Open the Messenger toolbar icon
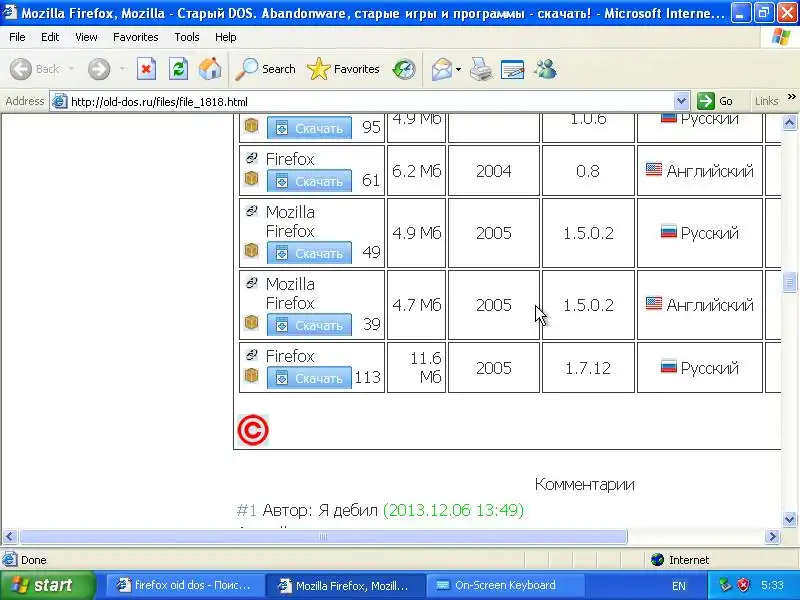The height and width of the screenshot is (600, 800). coord(545,69)
